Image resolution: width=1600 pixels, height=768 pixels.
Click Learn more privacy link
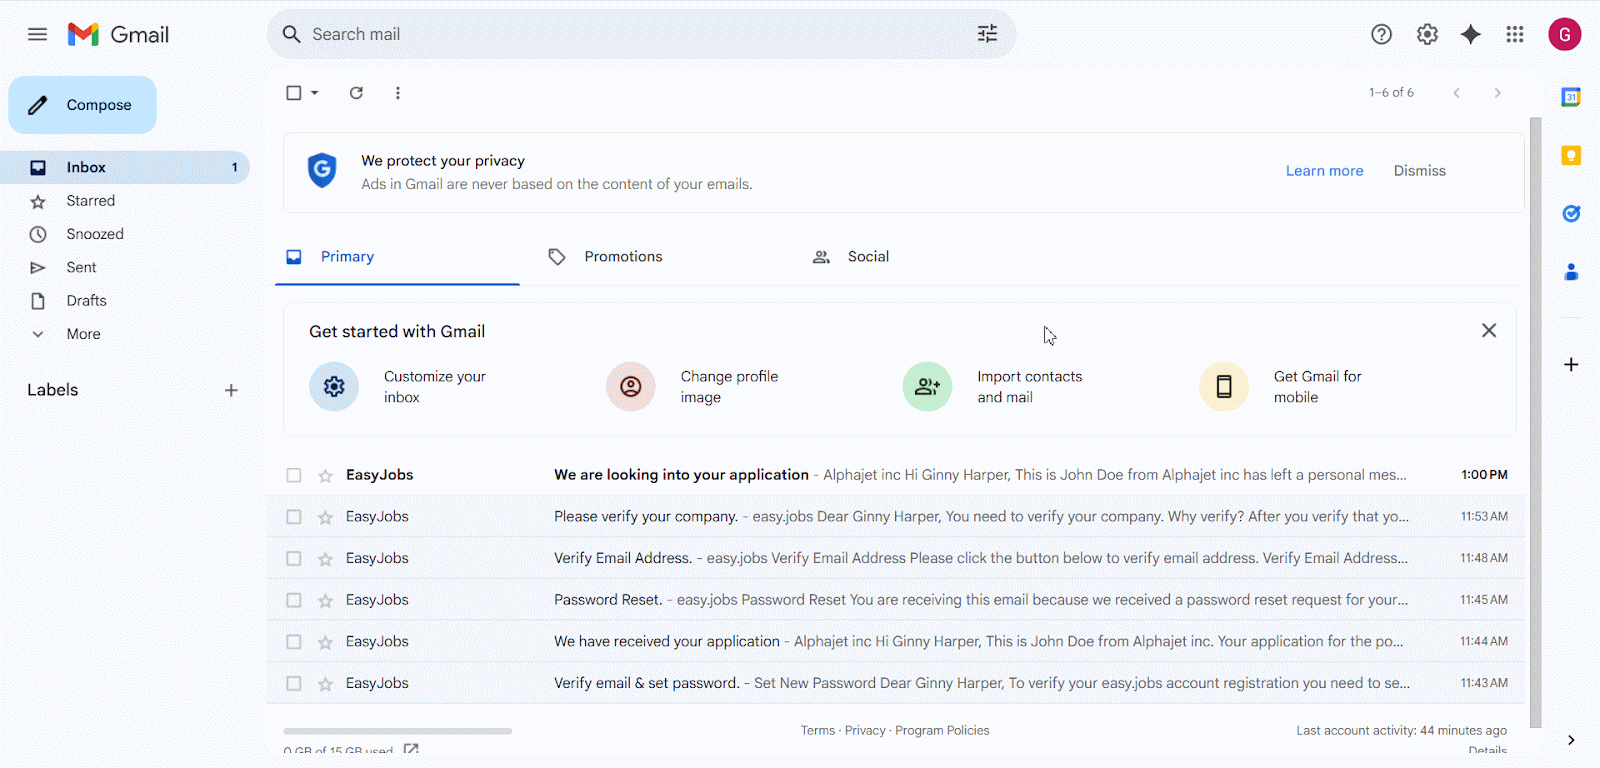click(1324, 171)
